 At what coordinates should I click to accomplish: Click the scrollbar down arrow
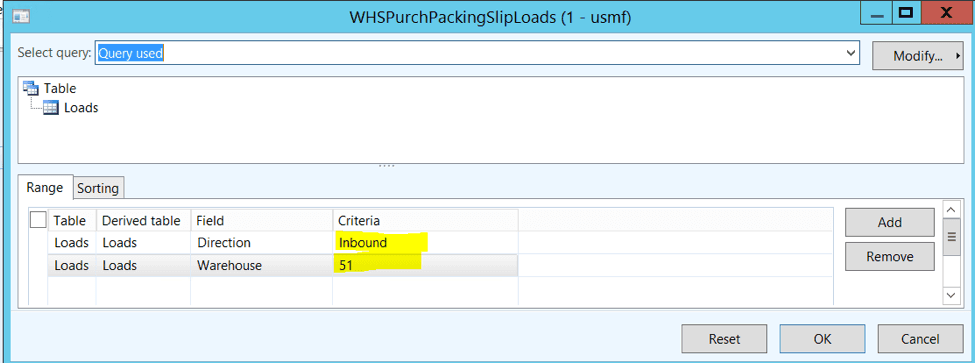[x=951, y=295]
